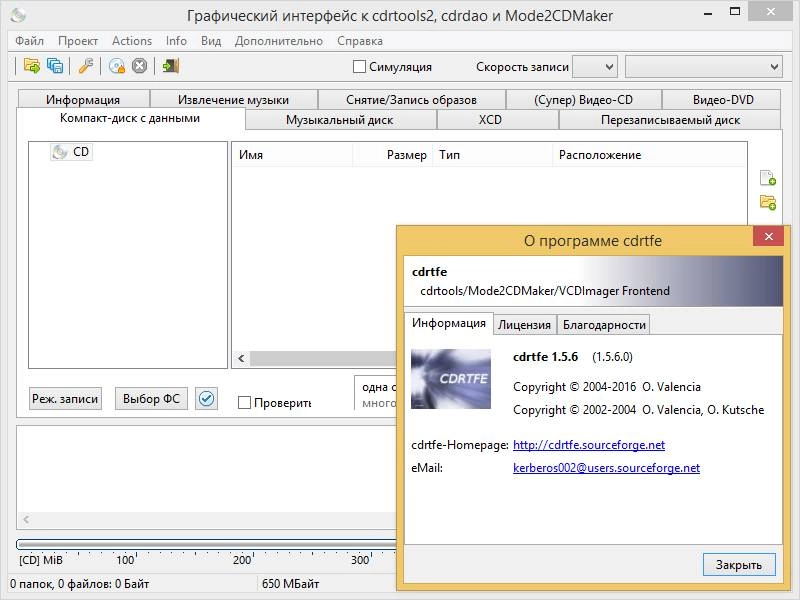Click the CD capacity progress bar
Viewport: 800px width, 600px height.
[x=207, y=544]
